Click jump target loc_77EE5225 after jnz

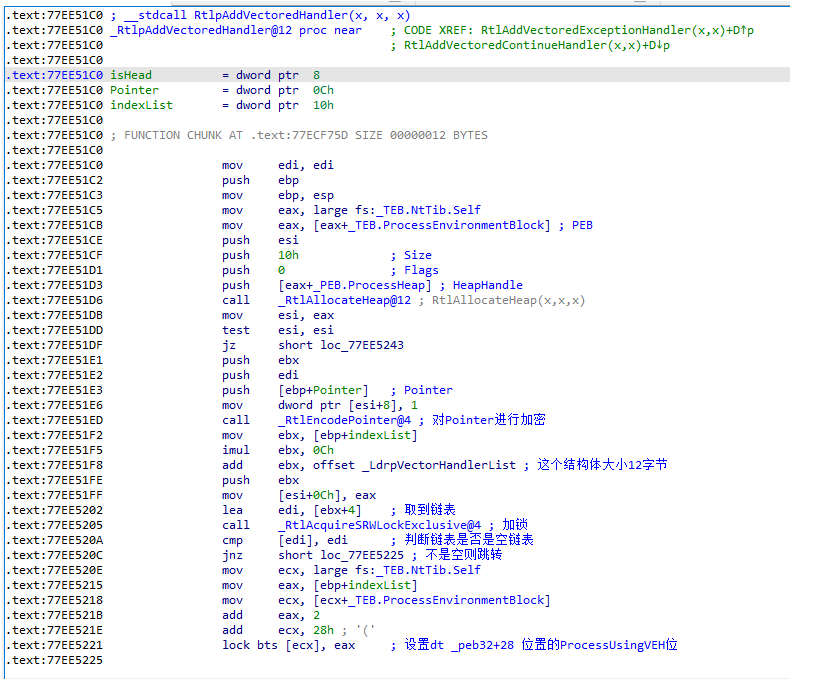pyautogui.click(x=362, y=555)
